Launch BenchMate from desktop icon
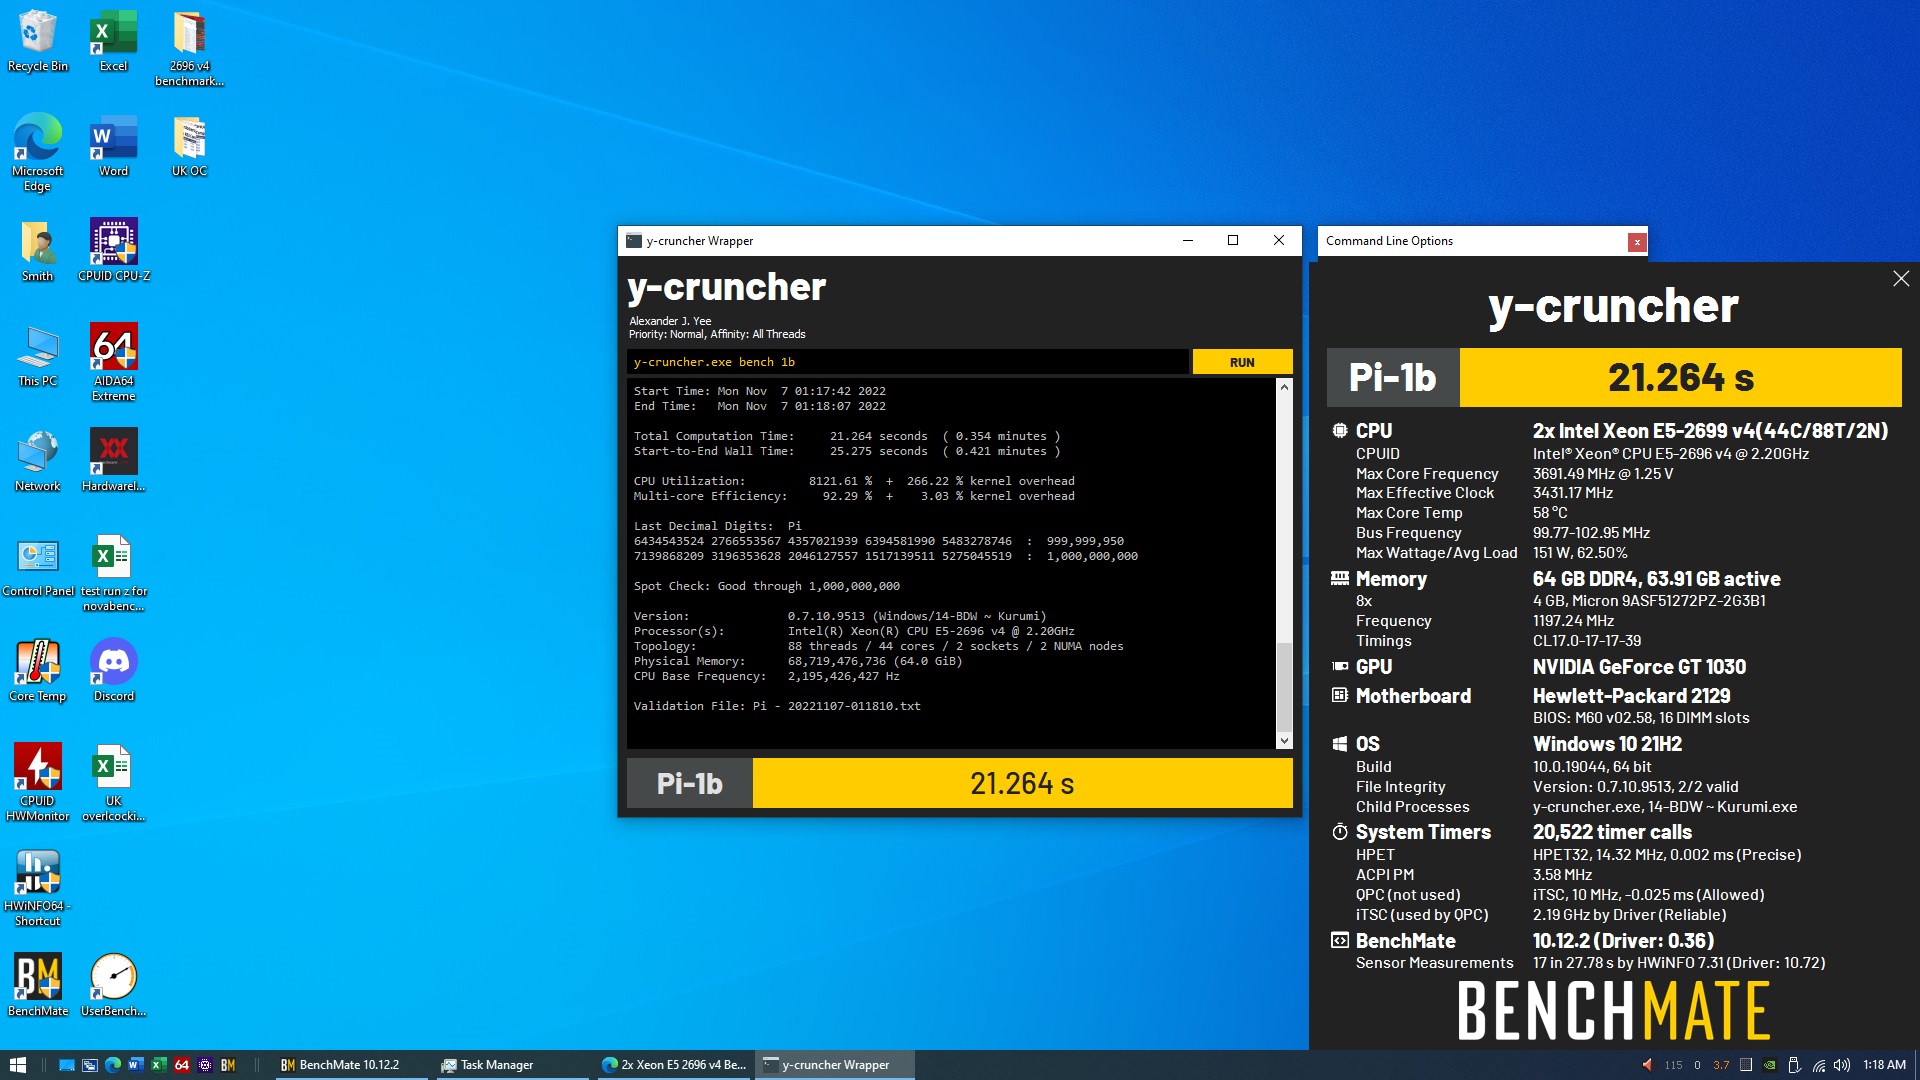Screen dimensions: 1920x1080 38,986
